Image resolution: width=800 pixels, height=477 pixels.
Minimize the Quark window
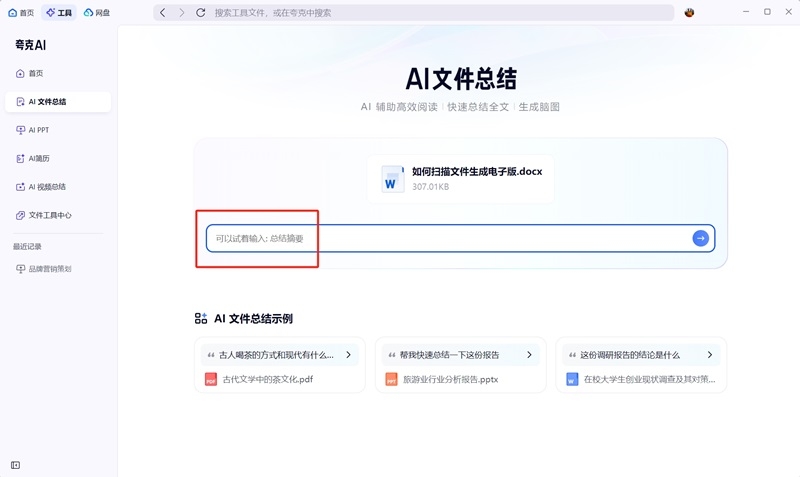(x=746, y=11)
